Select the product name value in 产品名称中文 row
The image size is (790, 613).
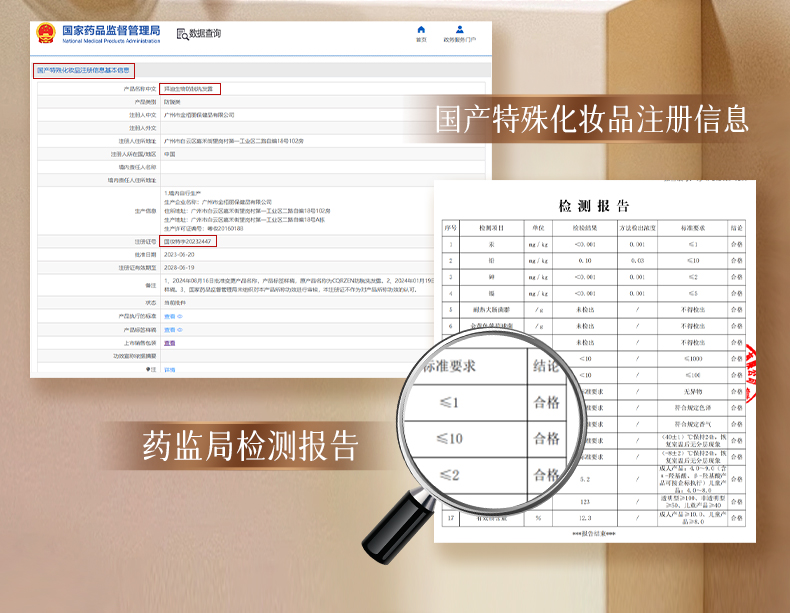[188, 89]
